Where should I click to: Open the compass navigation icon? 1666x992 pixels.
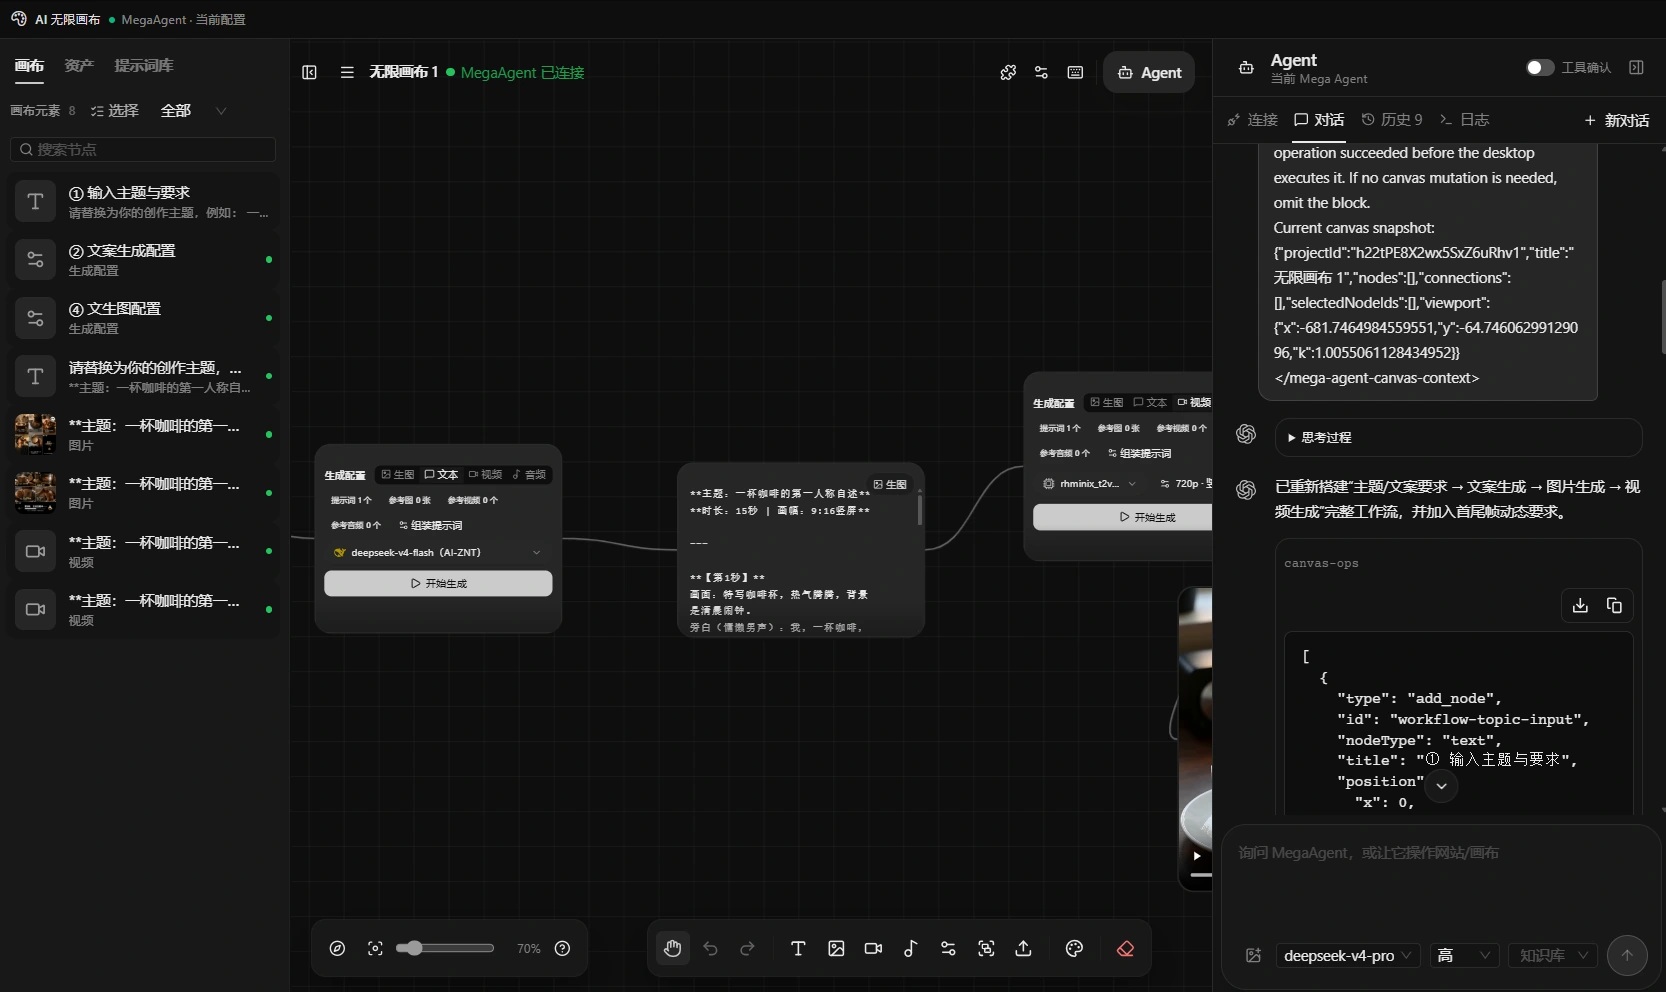(x=337, y=948)
